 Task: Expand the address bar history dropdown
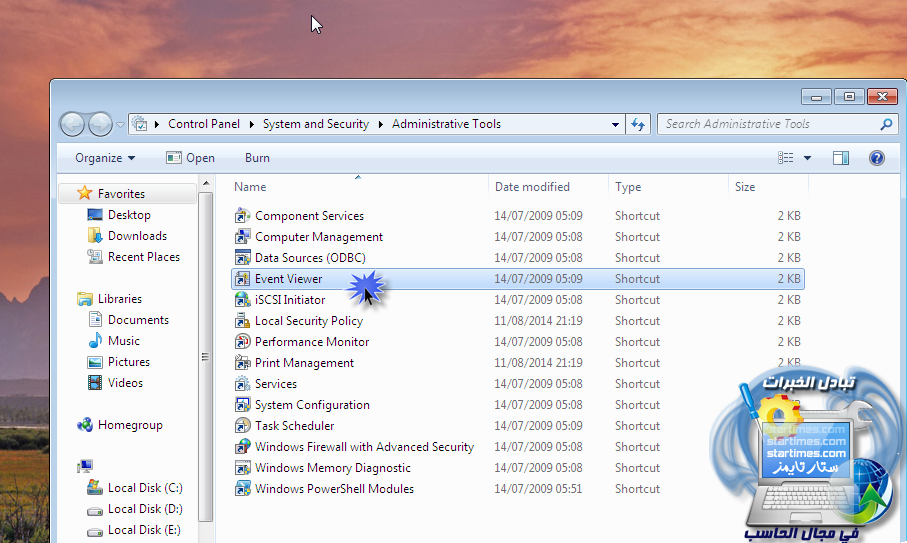[x=616, y=124]
